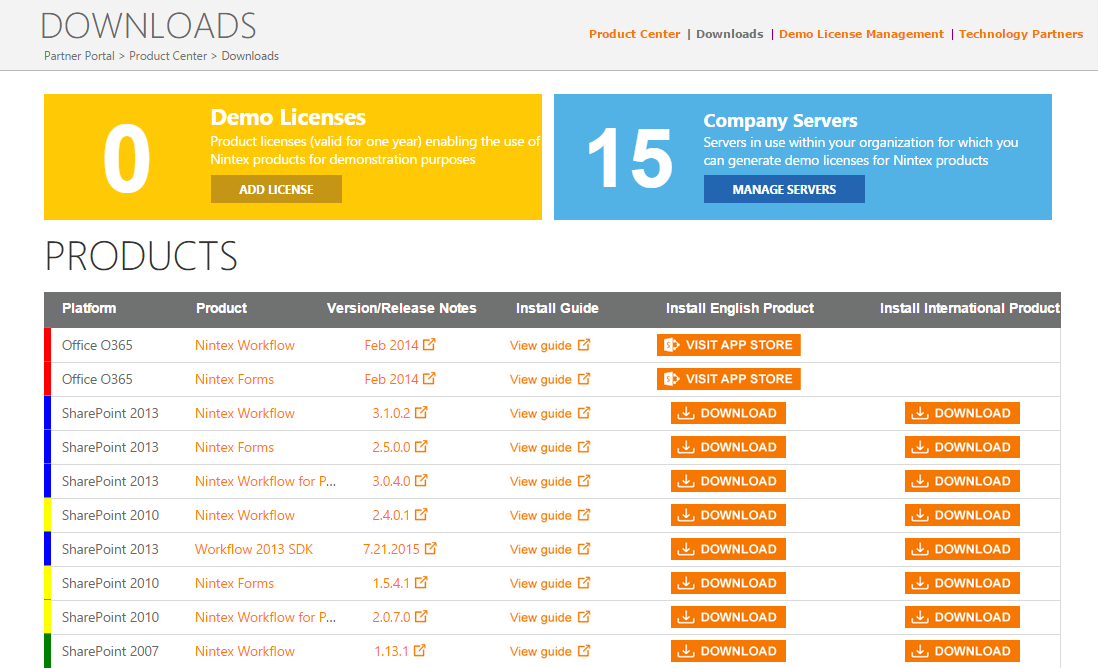The height and width of the screenshot is (668, 1098).
Task: Open Workflow 2013 SDK product link
Action: (x=253, y=549)
